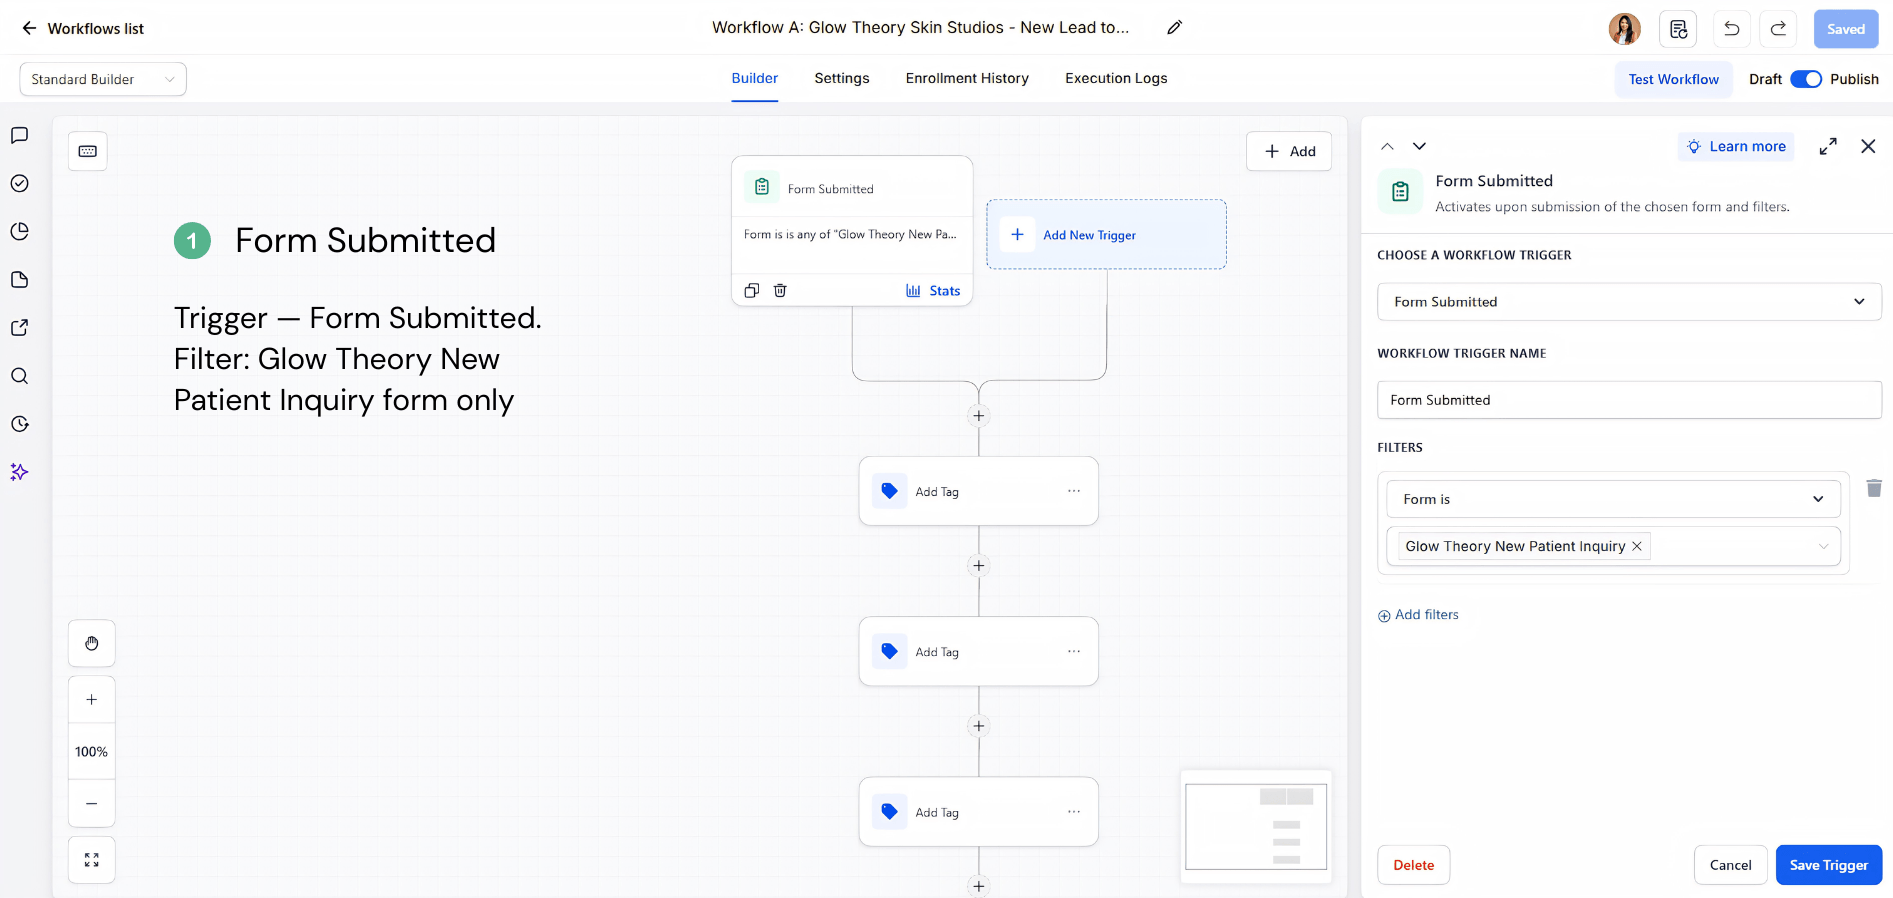Go to the previous step with the up chevron

pyautogui.click(x=1387, y=146)
